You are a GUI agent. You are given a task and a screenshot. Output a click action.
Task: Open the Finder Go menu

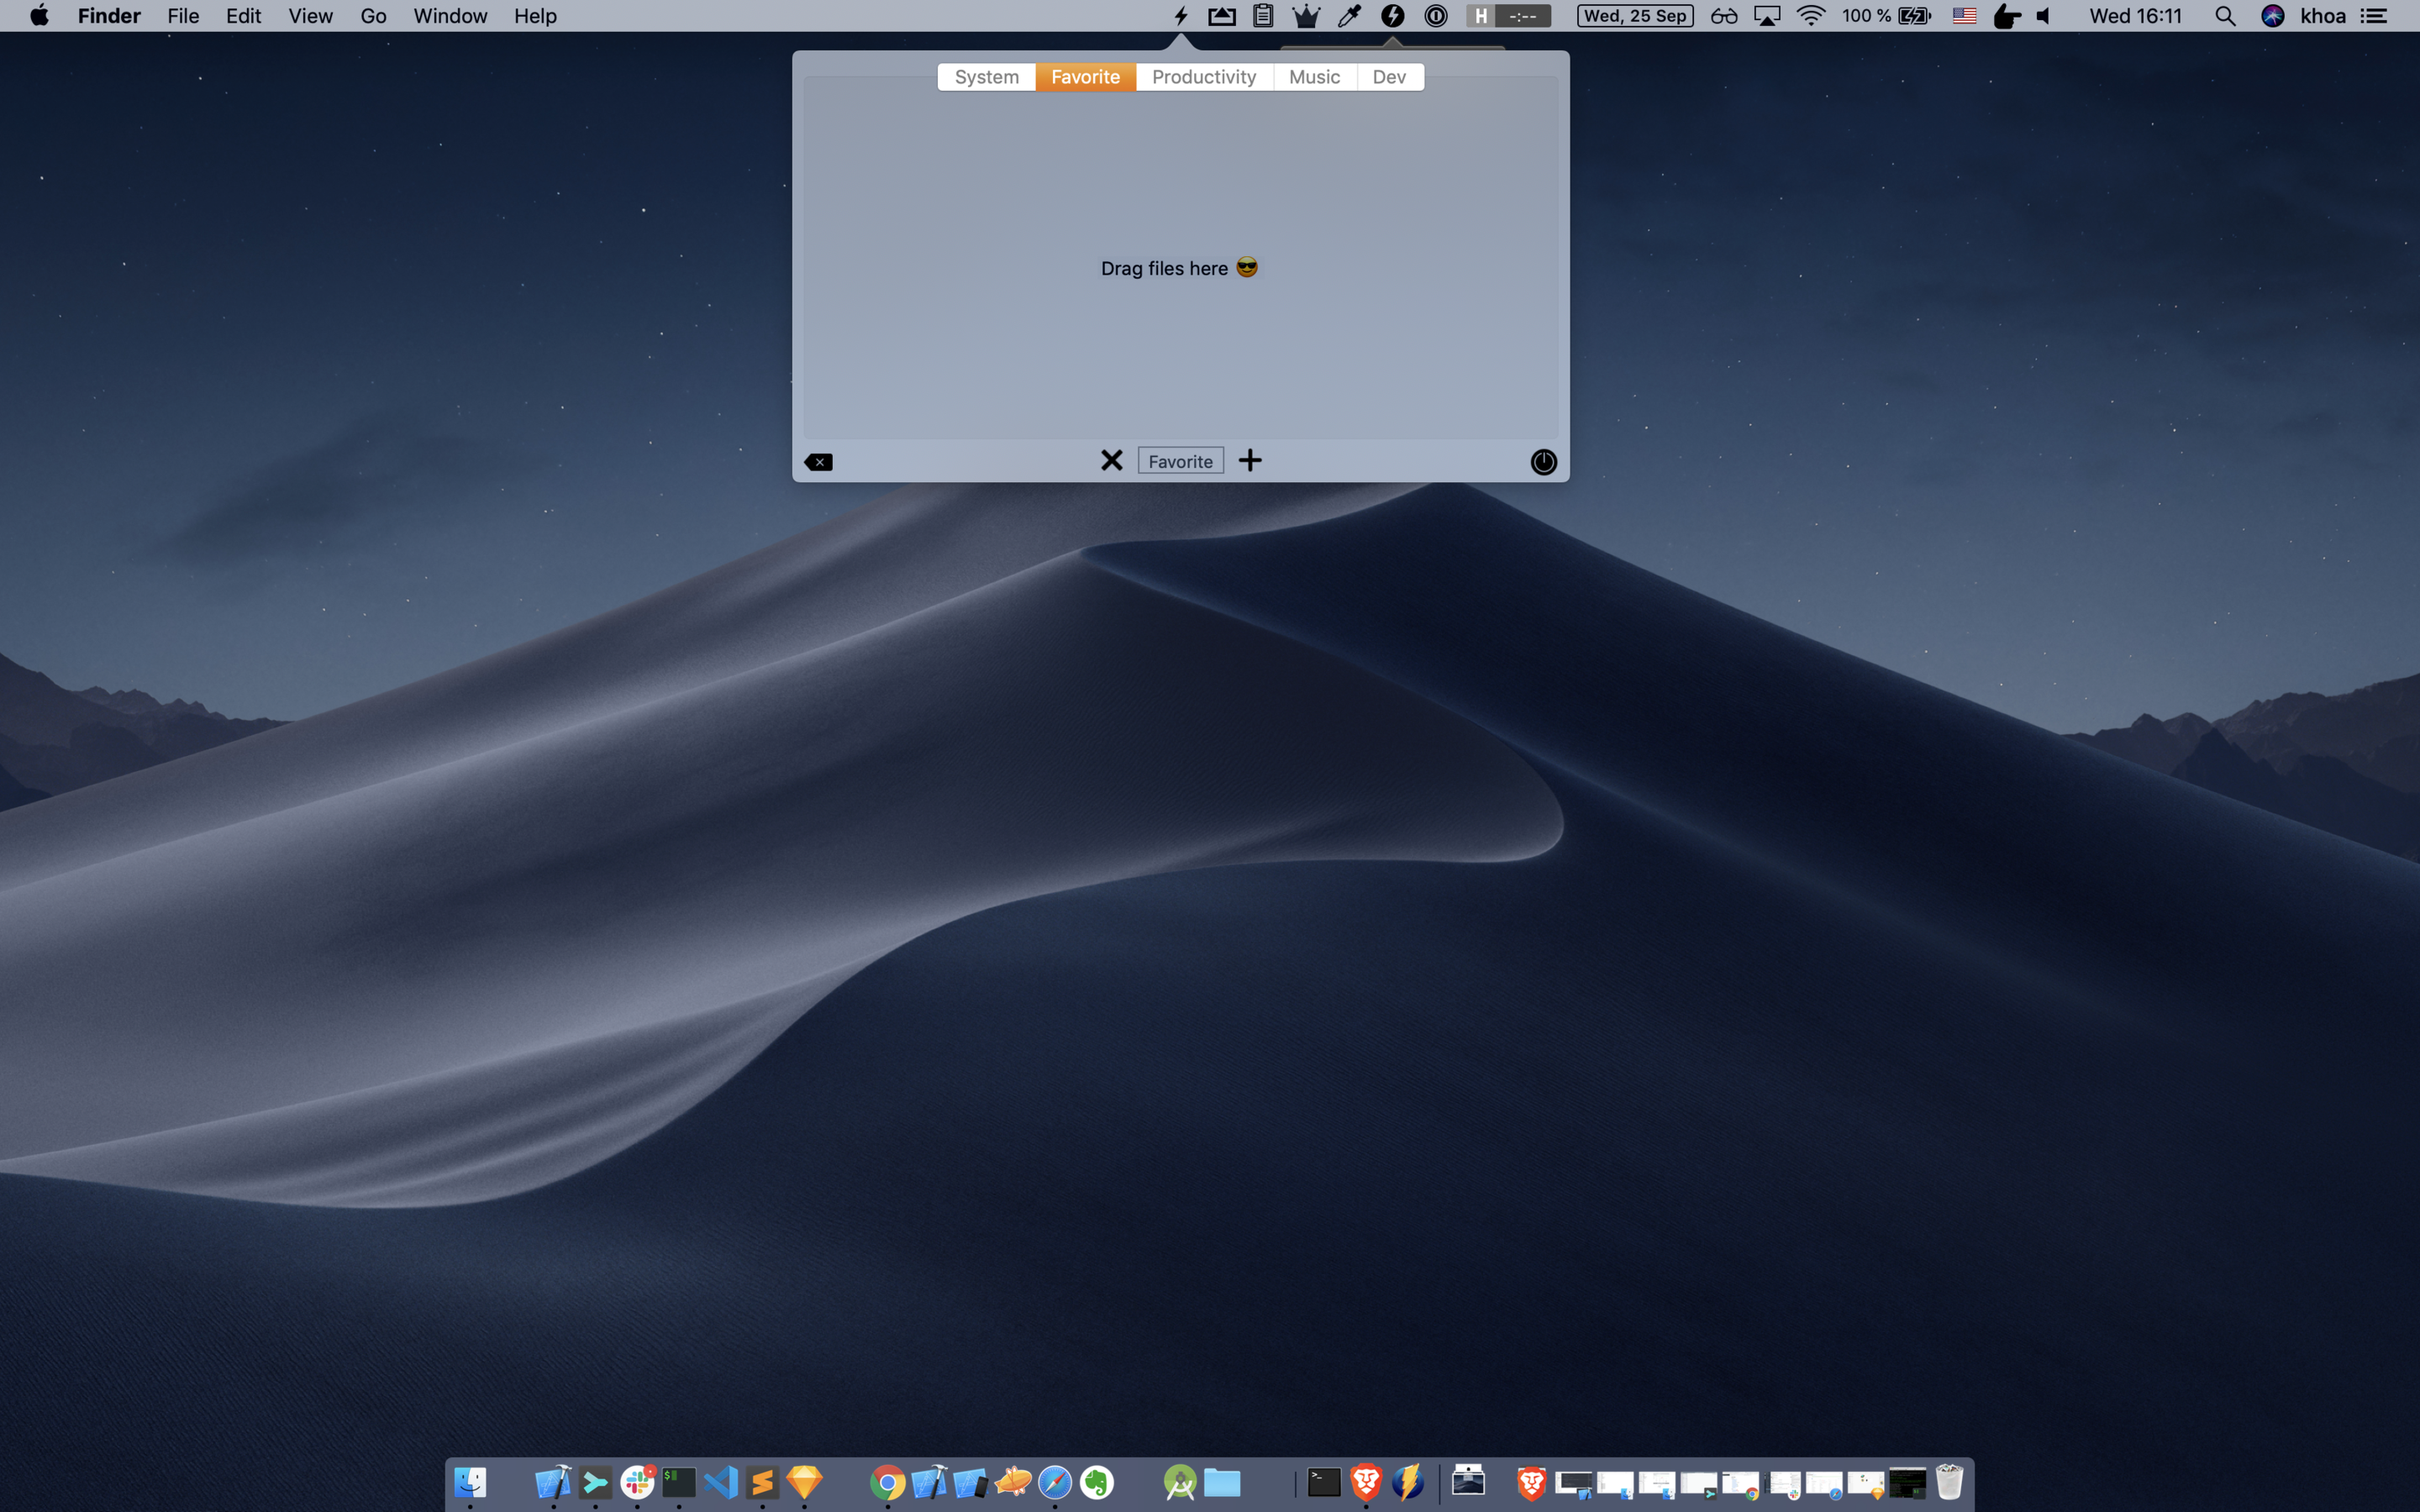click(x=373, y=16)
